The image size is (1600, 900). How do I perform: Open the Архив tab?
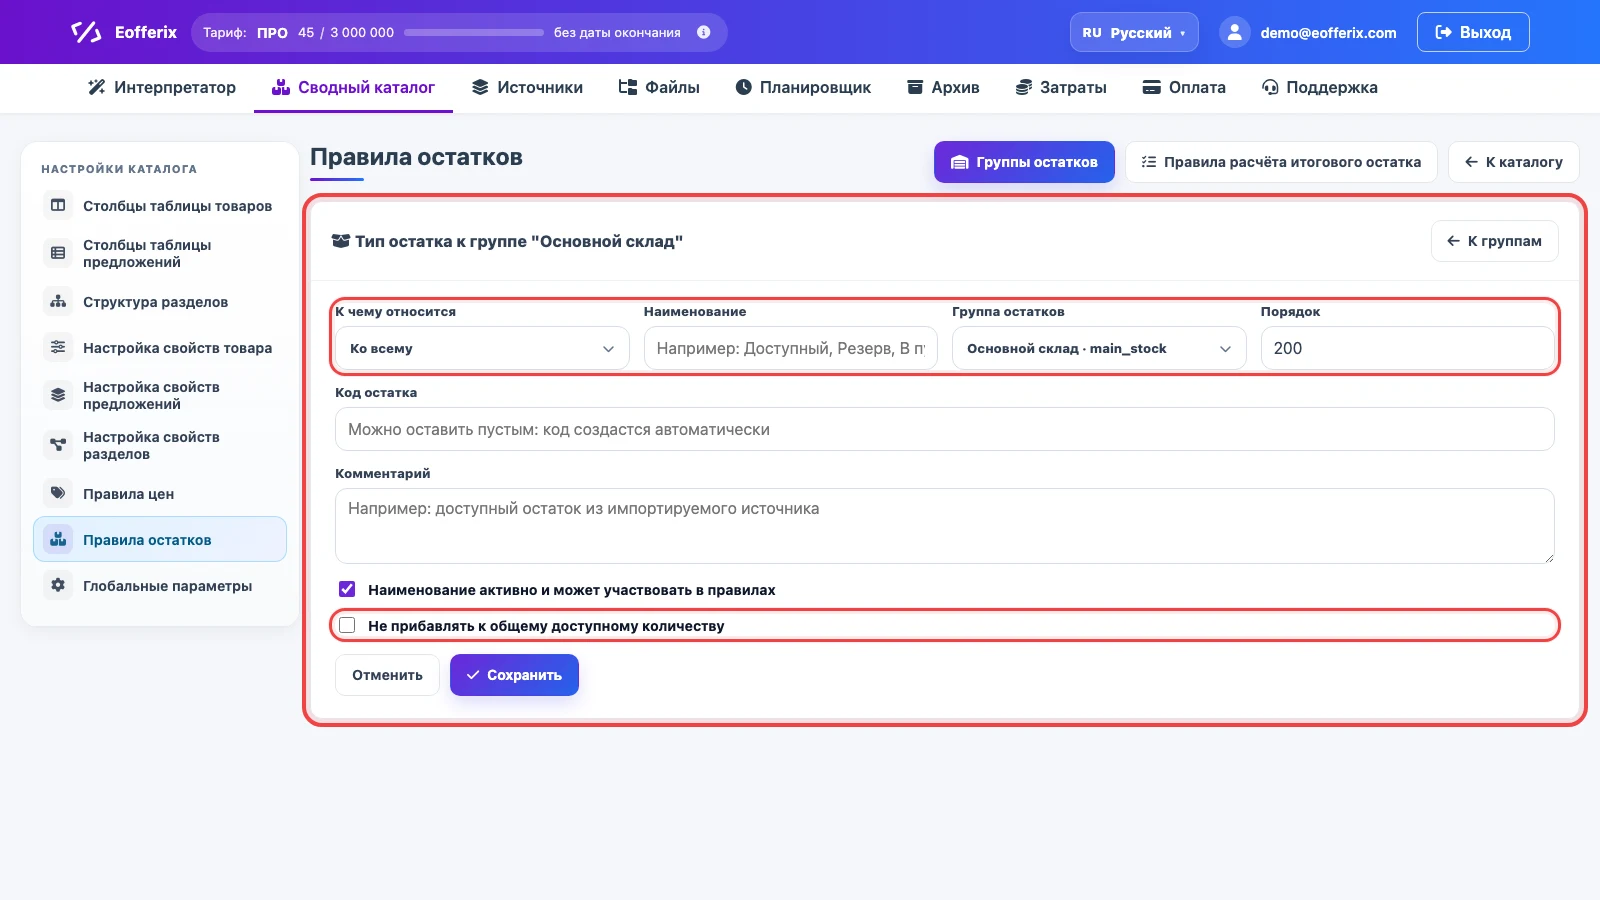(x=943, y=87)
